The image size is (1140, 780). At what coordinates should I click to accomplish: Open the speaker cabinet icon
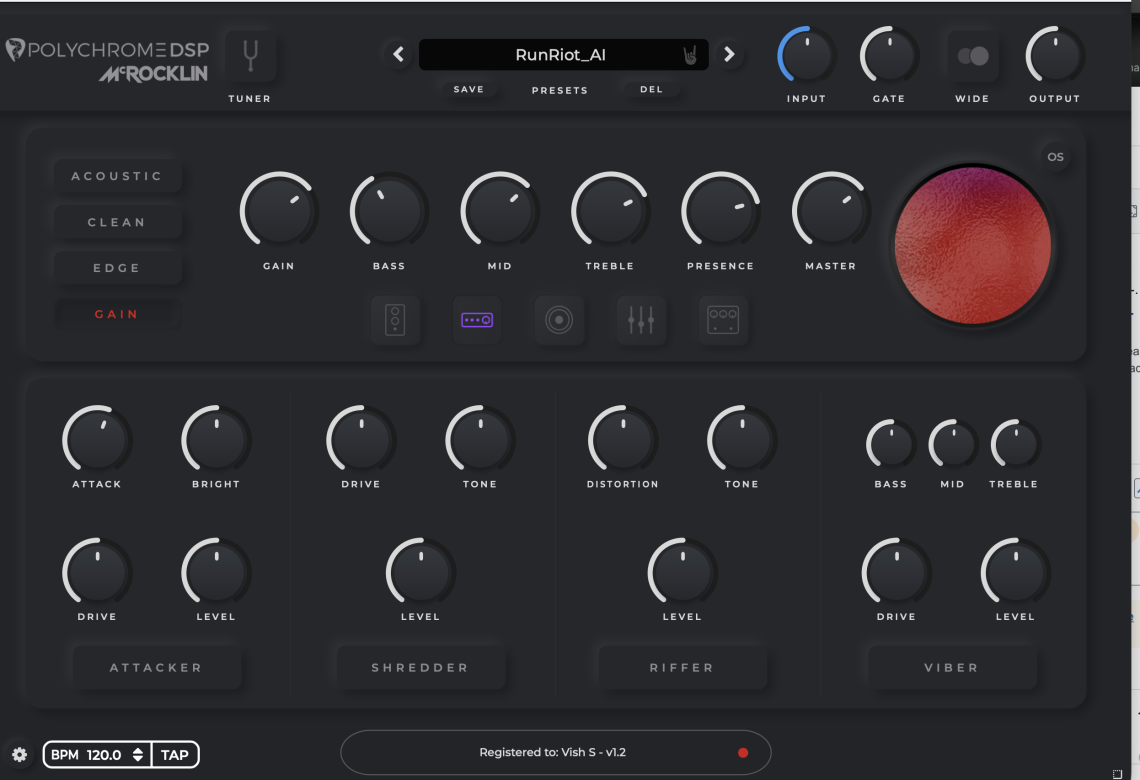(559, 320)
